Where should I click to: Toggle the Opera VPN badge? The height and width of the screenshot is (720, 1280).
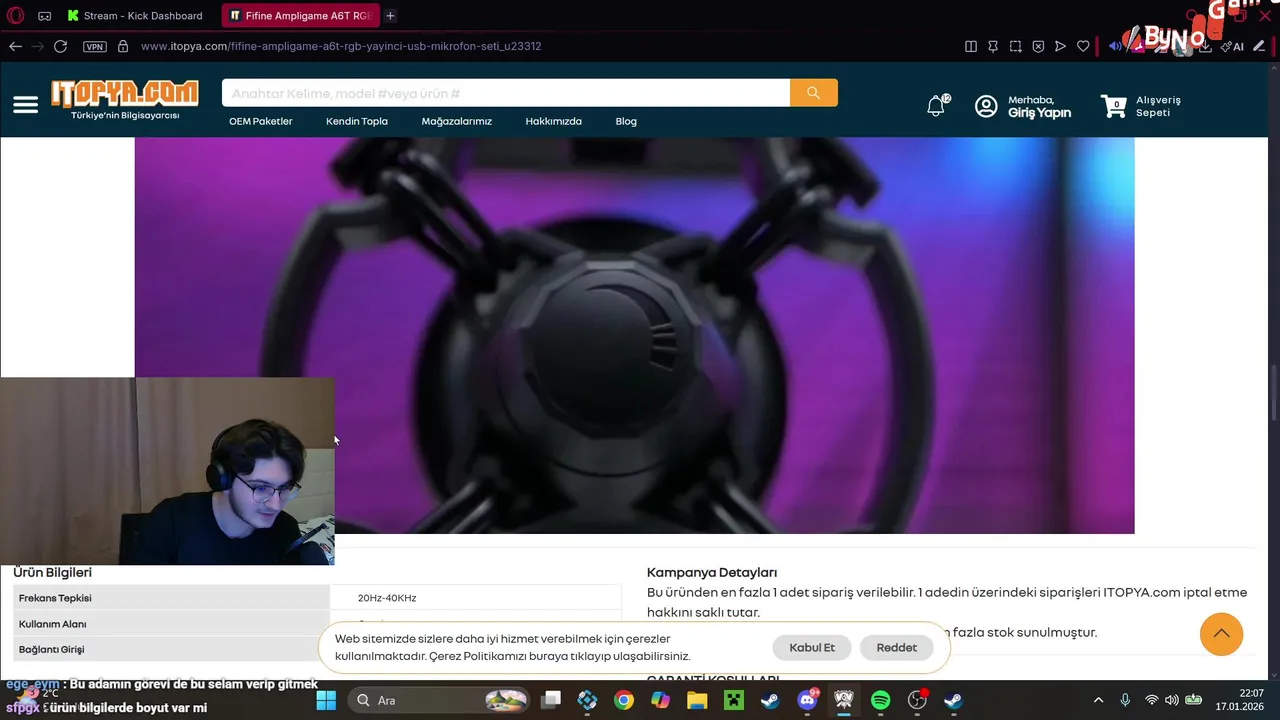pos(95,46)
